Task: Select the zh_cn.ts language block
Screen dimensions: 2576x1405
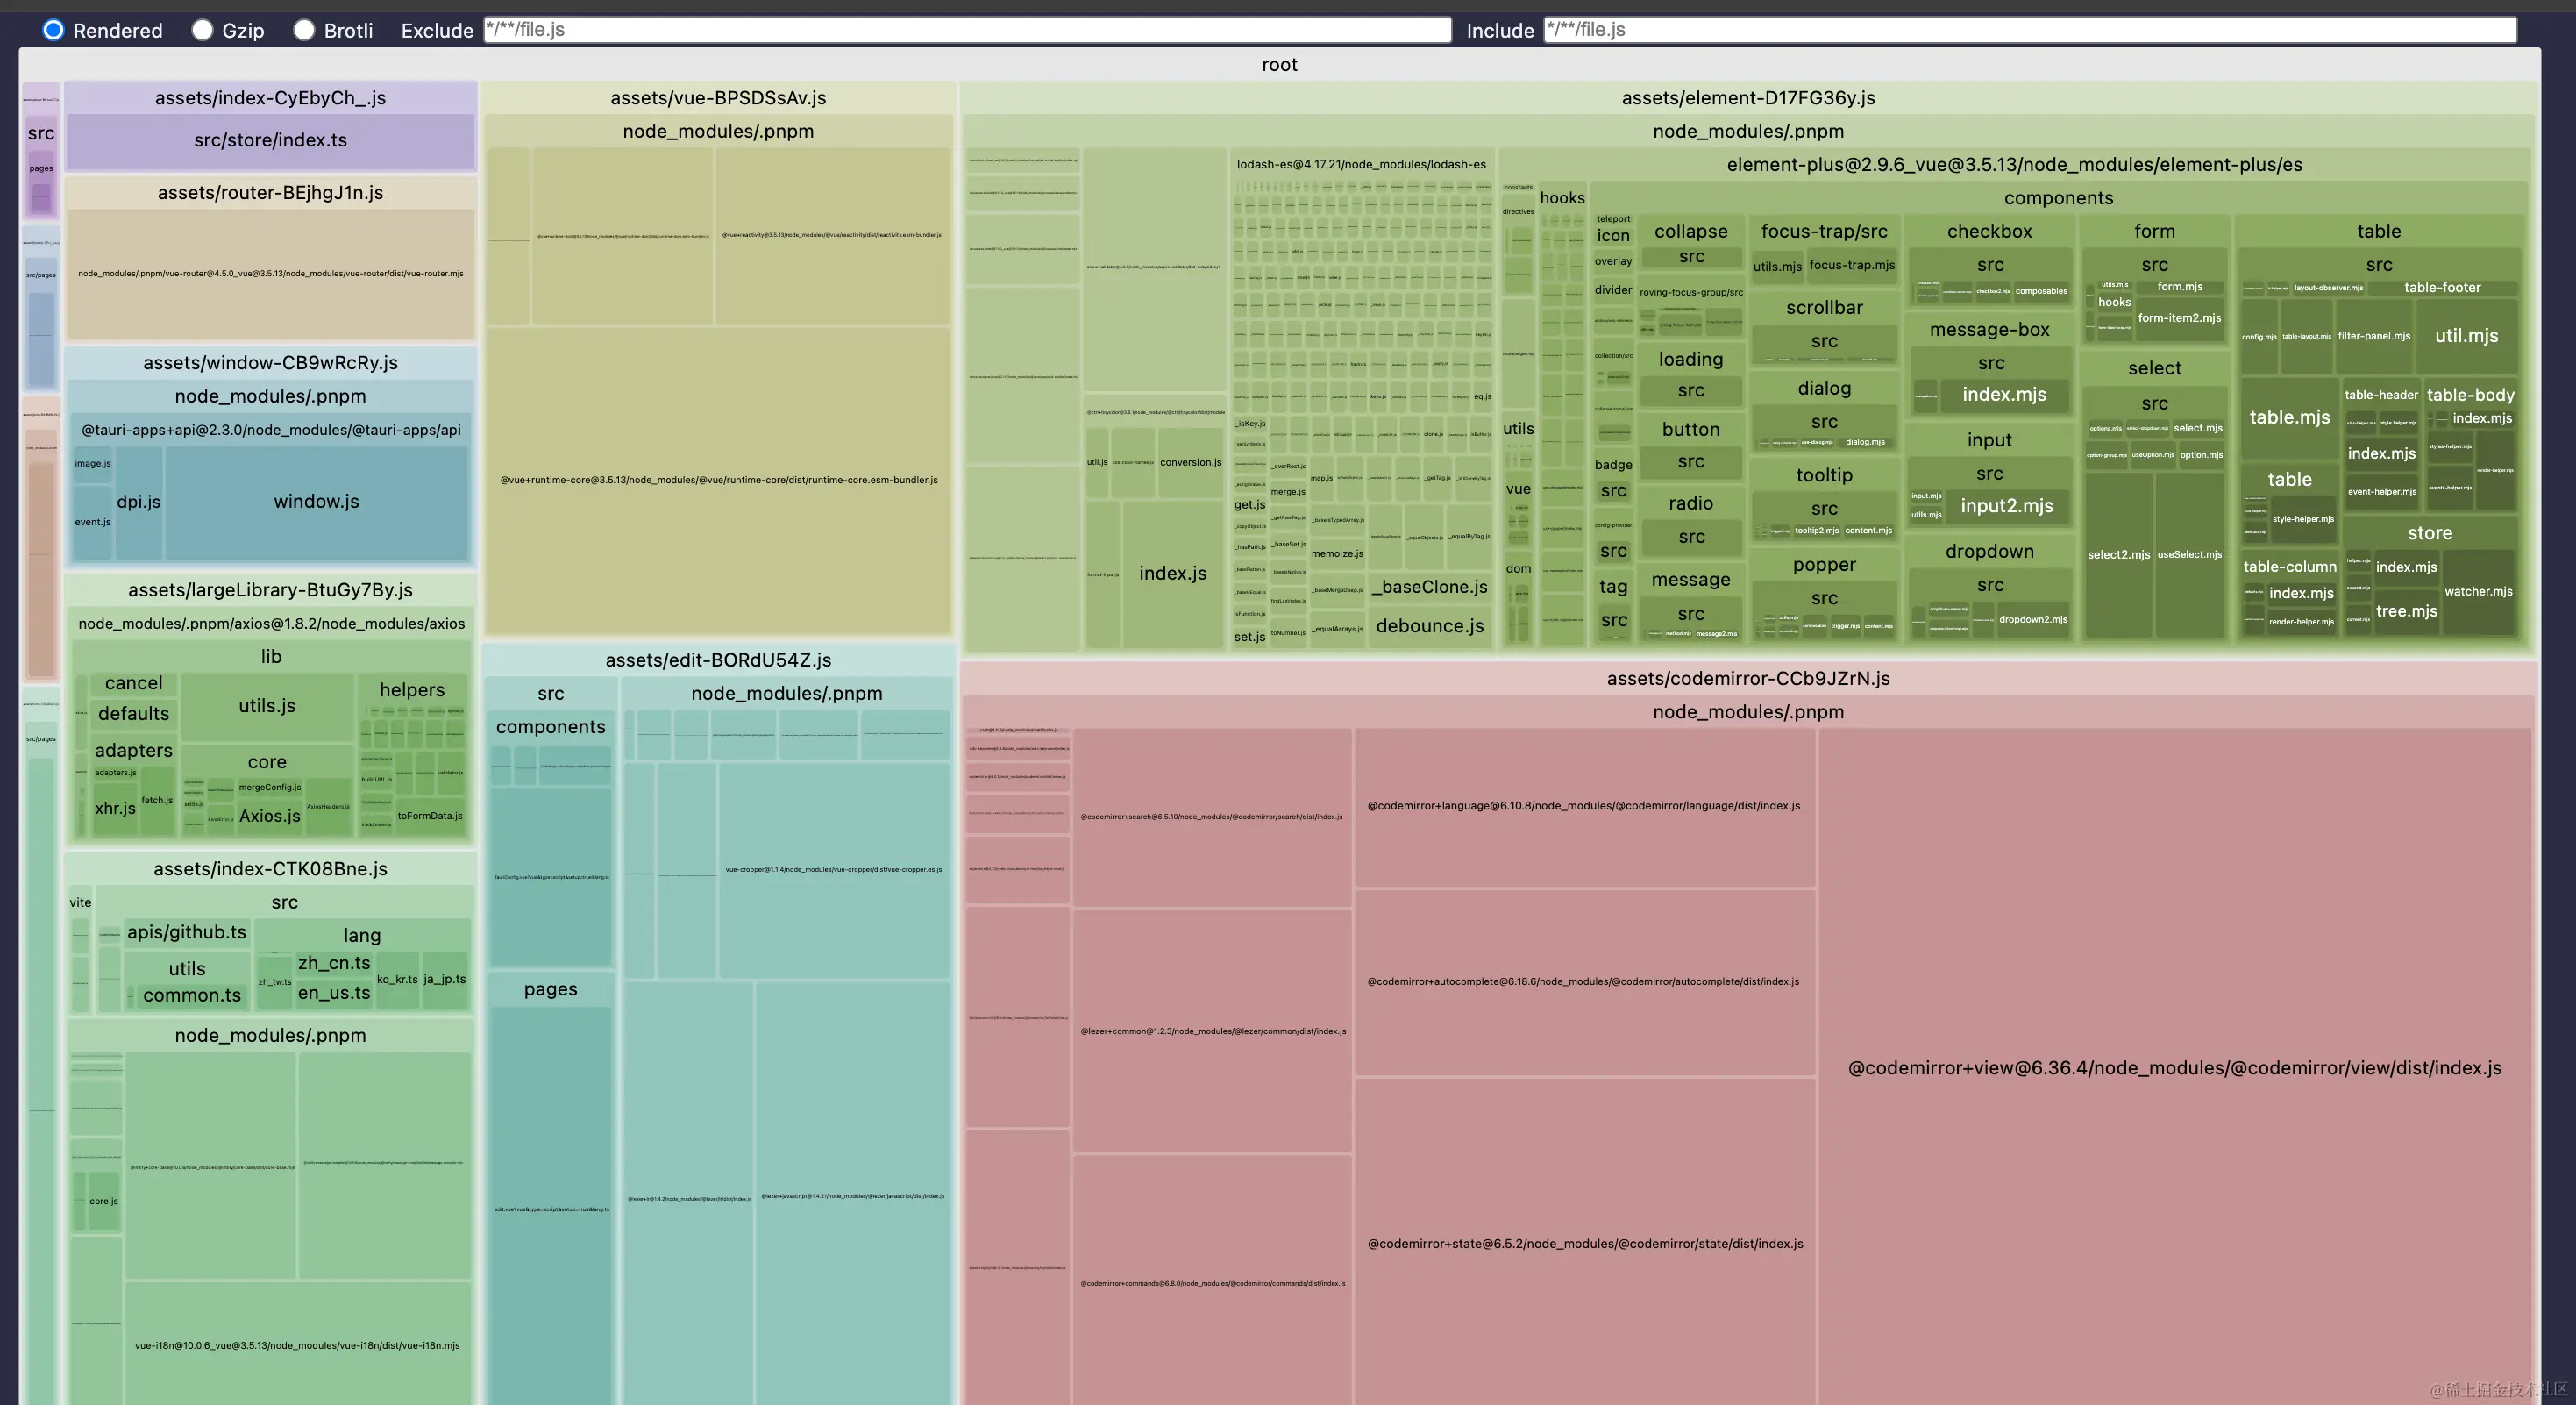Action: coord(334,963)
